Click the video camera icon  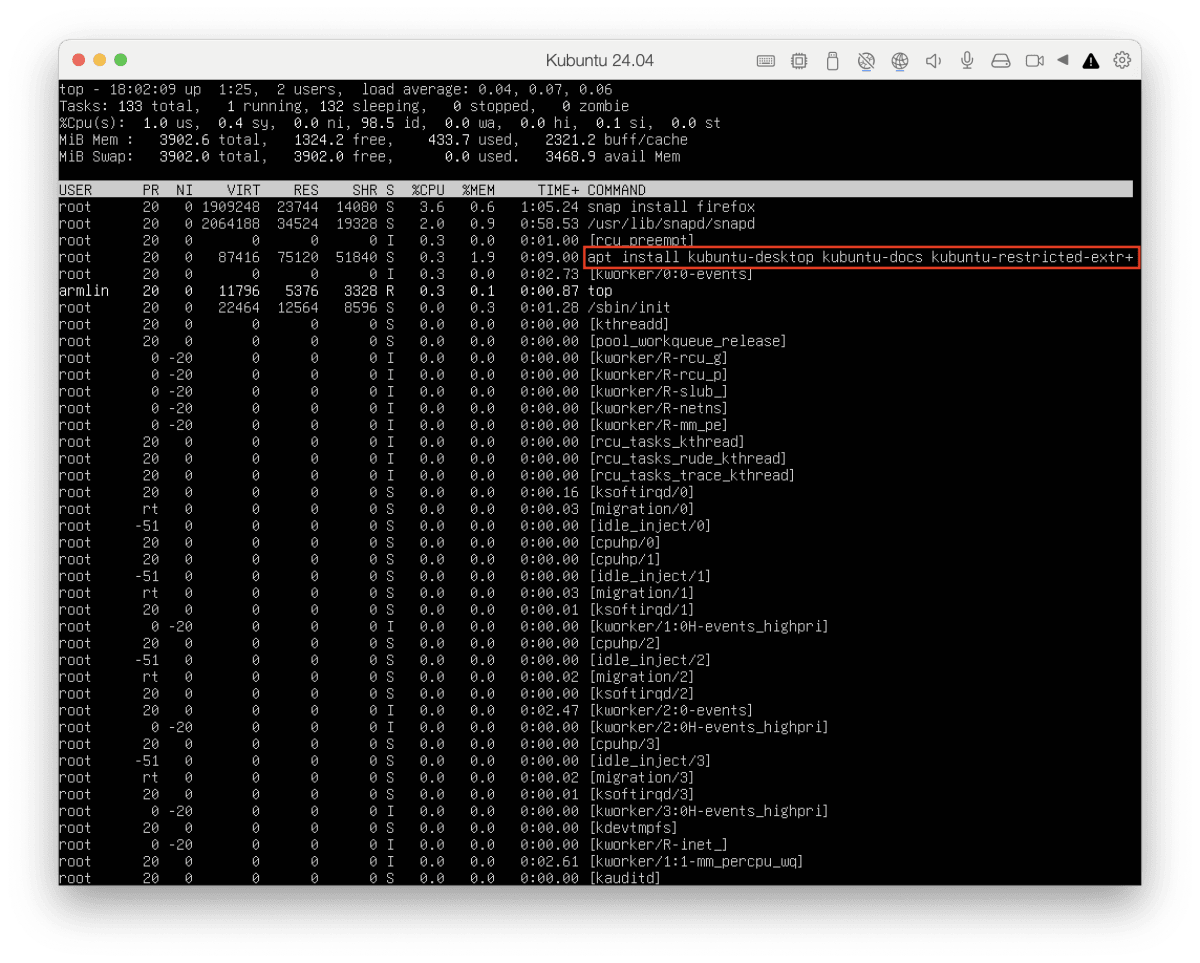(x=1035, y=61)
